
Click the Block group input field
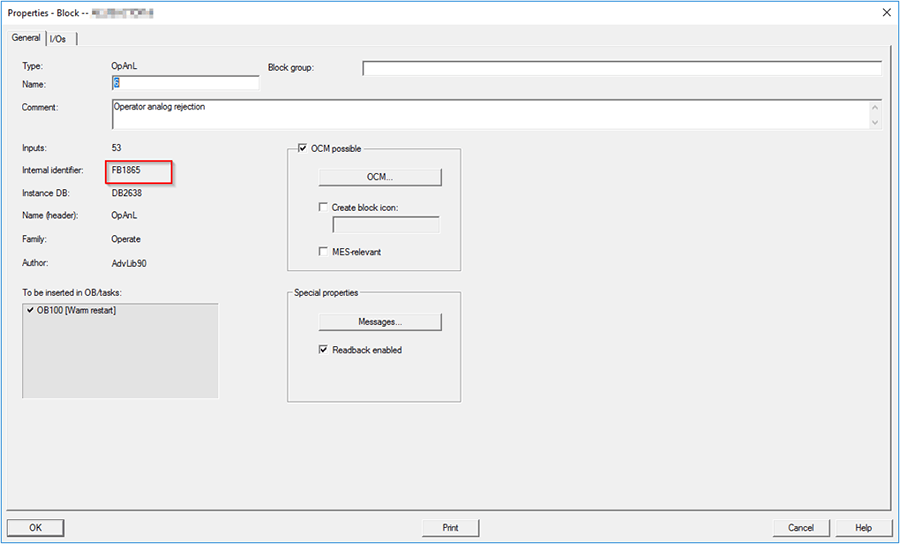(622, 68)
